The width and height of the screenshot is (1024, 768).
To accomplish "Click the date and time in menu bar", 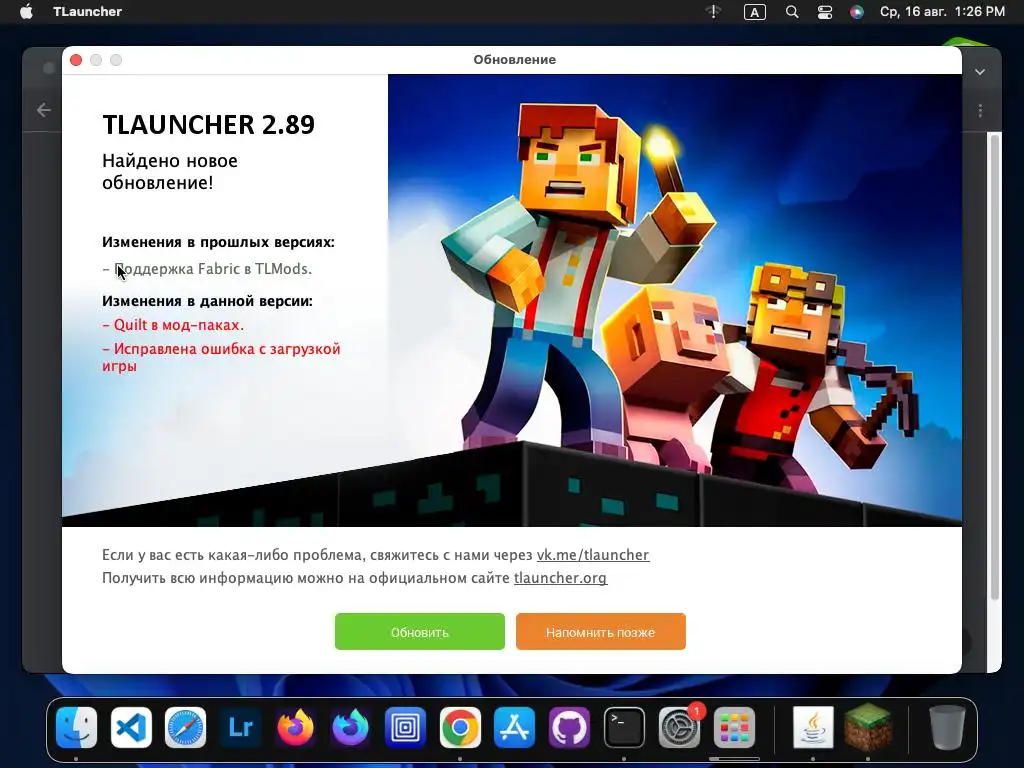I will point(942,11).
